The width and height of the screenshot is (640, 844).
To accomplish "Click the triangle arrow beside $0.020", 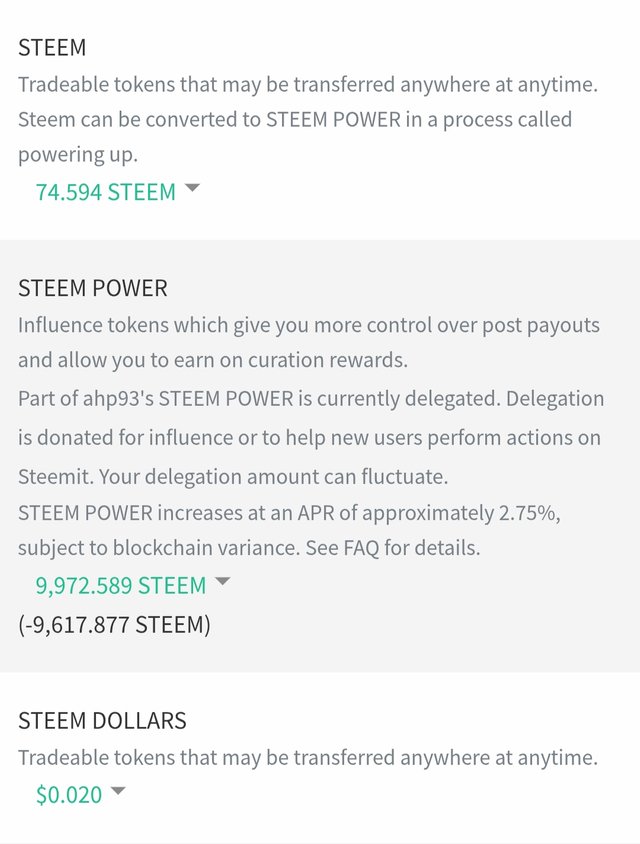I will pos(118,791).
